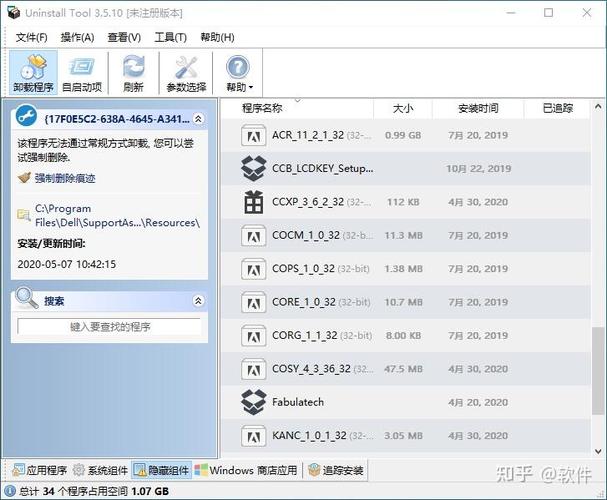
Task: Collapse the program details panel chevron
Action: click(198, 118)
